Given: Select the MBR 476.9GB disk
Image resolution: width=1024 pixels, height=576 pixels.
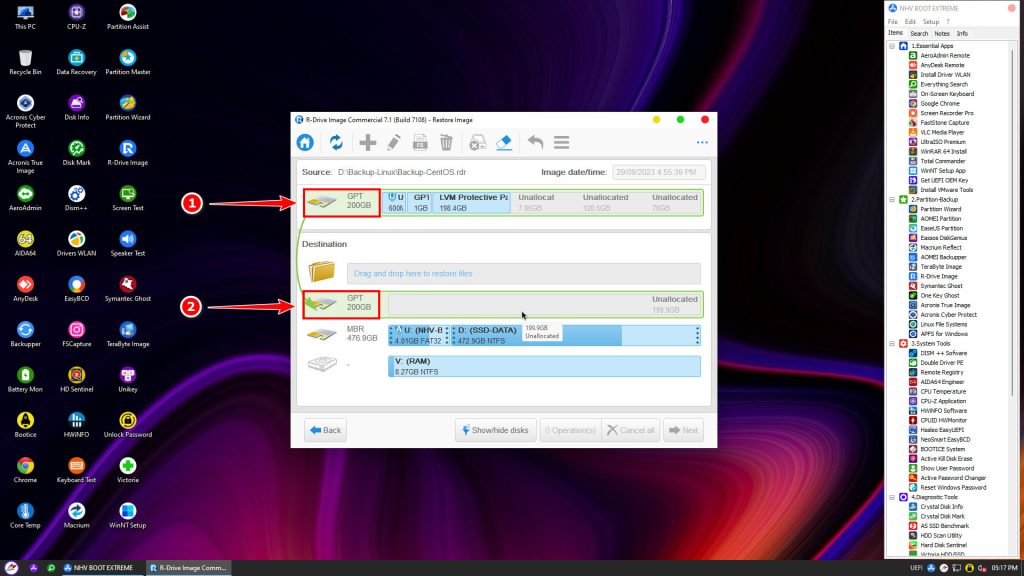Looking at the screenshot, I should click(x=343, y=334).
